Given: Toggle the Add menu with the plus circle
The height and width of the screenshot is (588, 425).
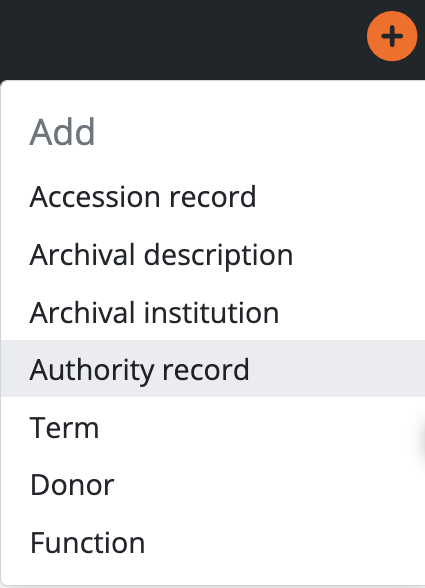Looking at the screenshot, I should click(392, 36).
